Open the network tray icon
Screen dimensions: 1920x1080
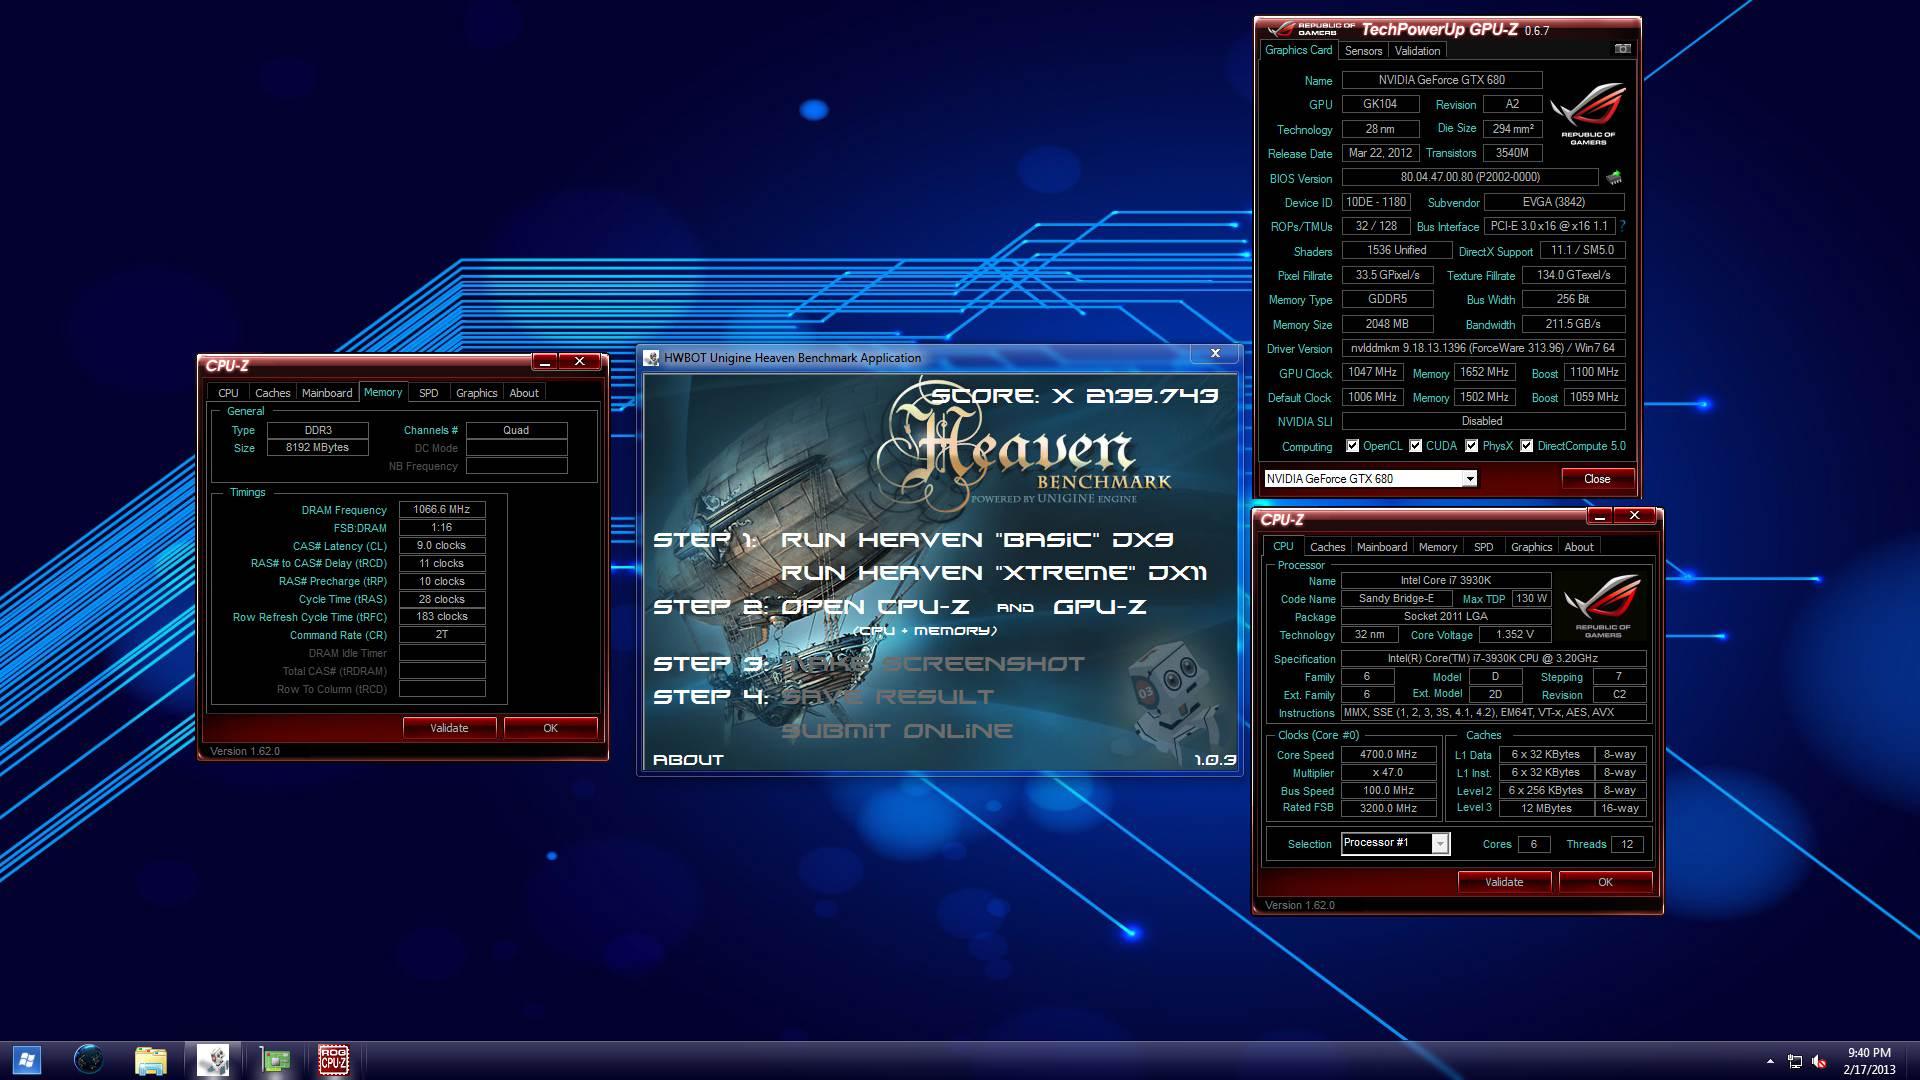coord(1795,1061)
